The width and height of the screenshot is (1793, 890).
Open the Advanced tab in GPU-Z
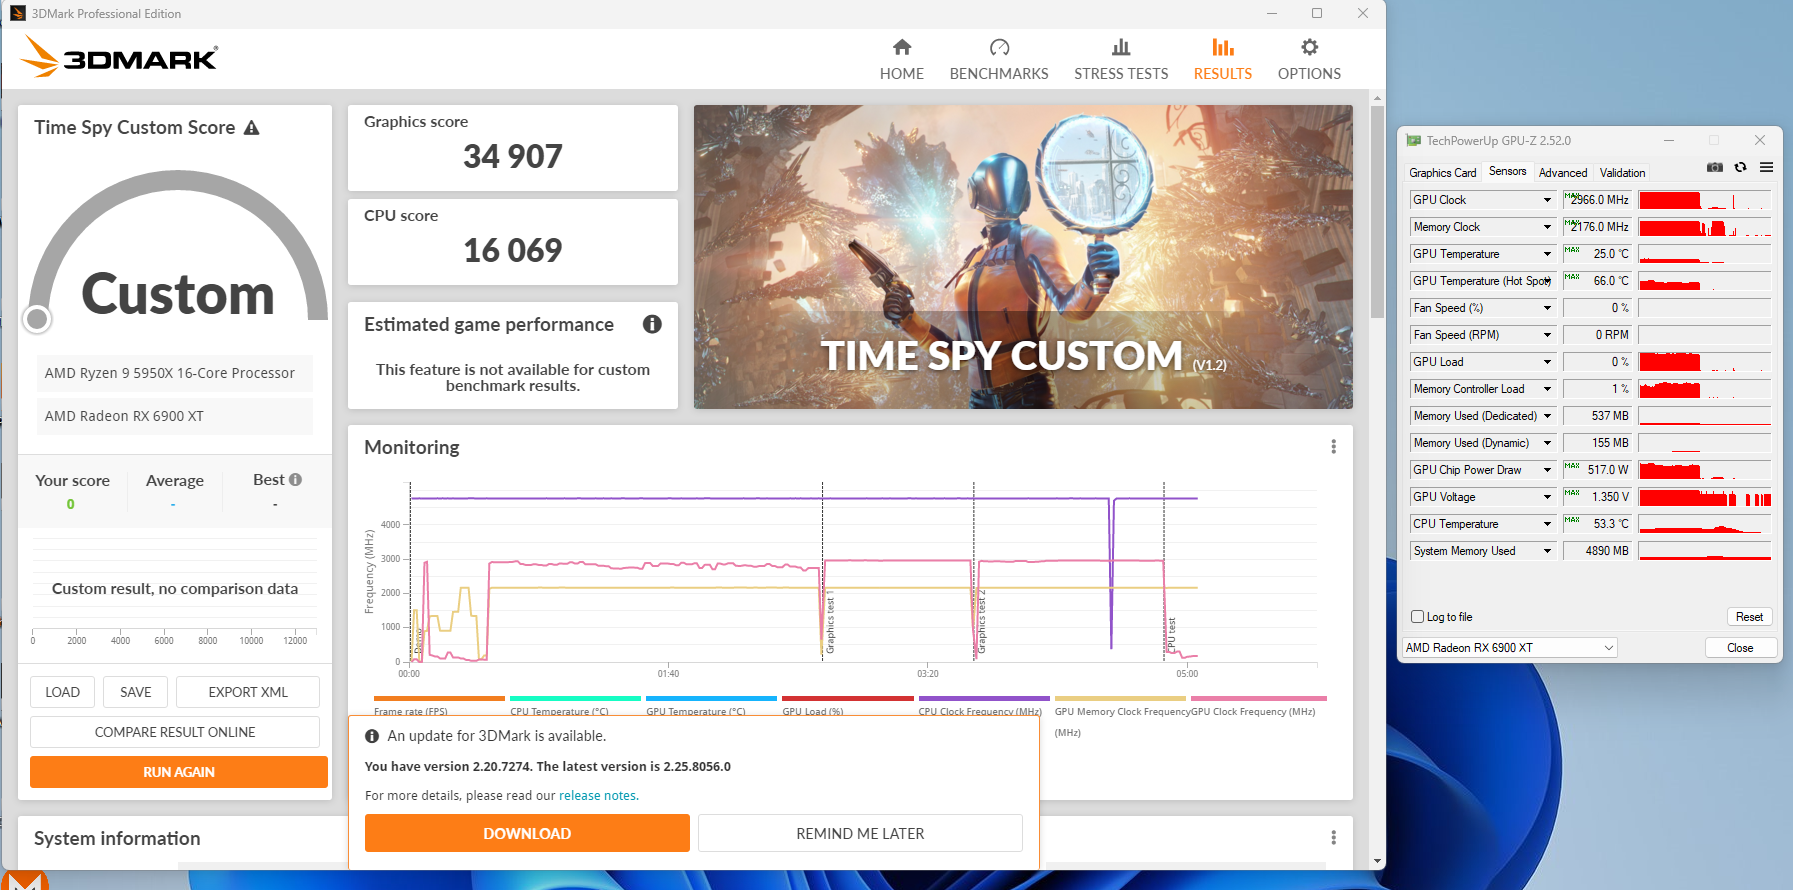point(1562,173)
